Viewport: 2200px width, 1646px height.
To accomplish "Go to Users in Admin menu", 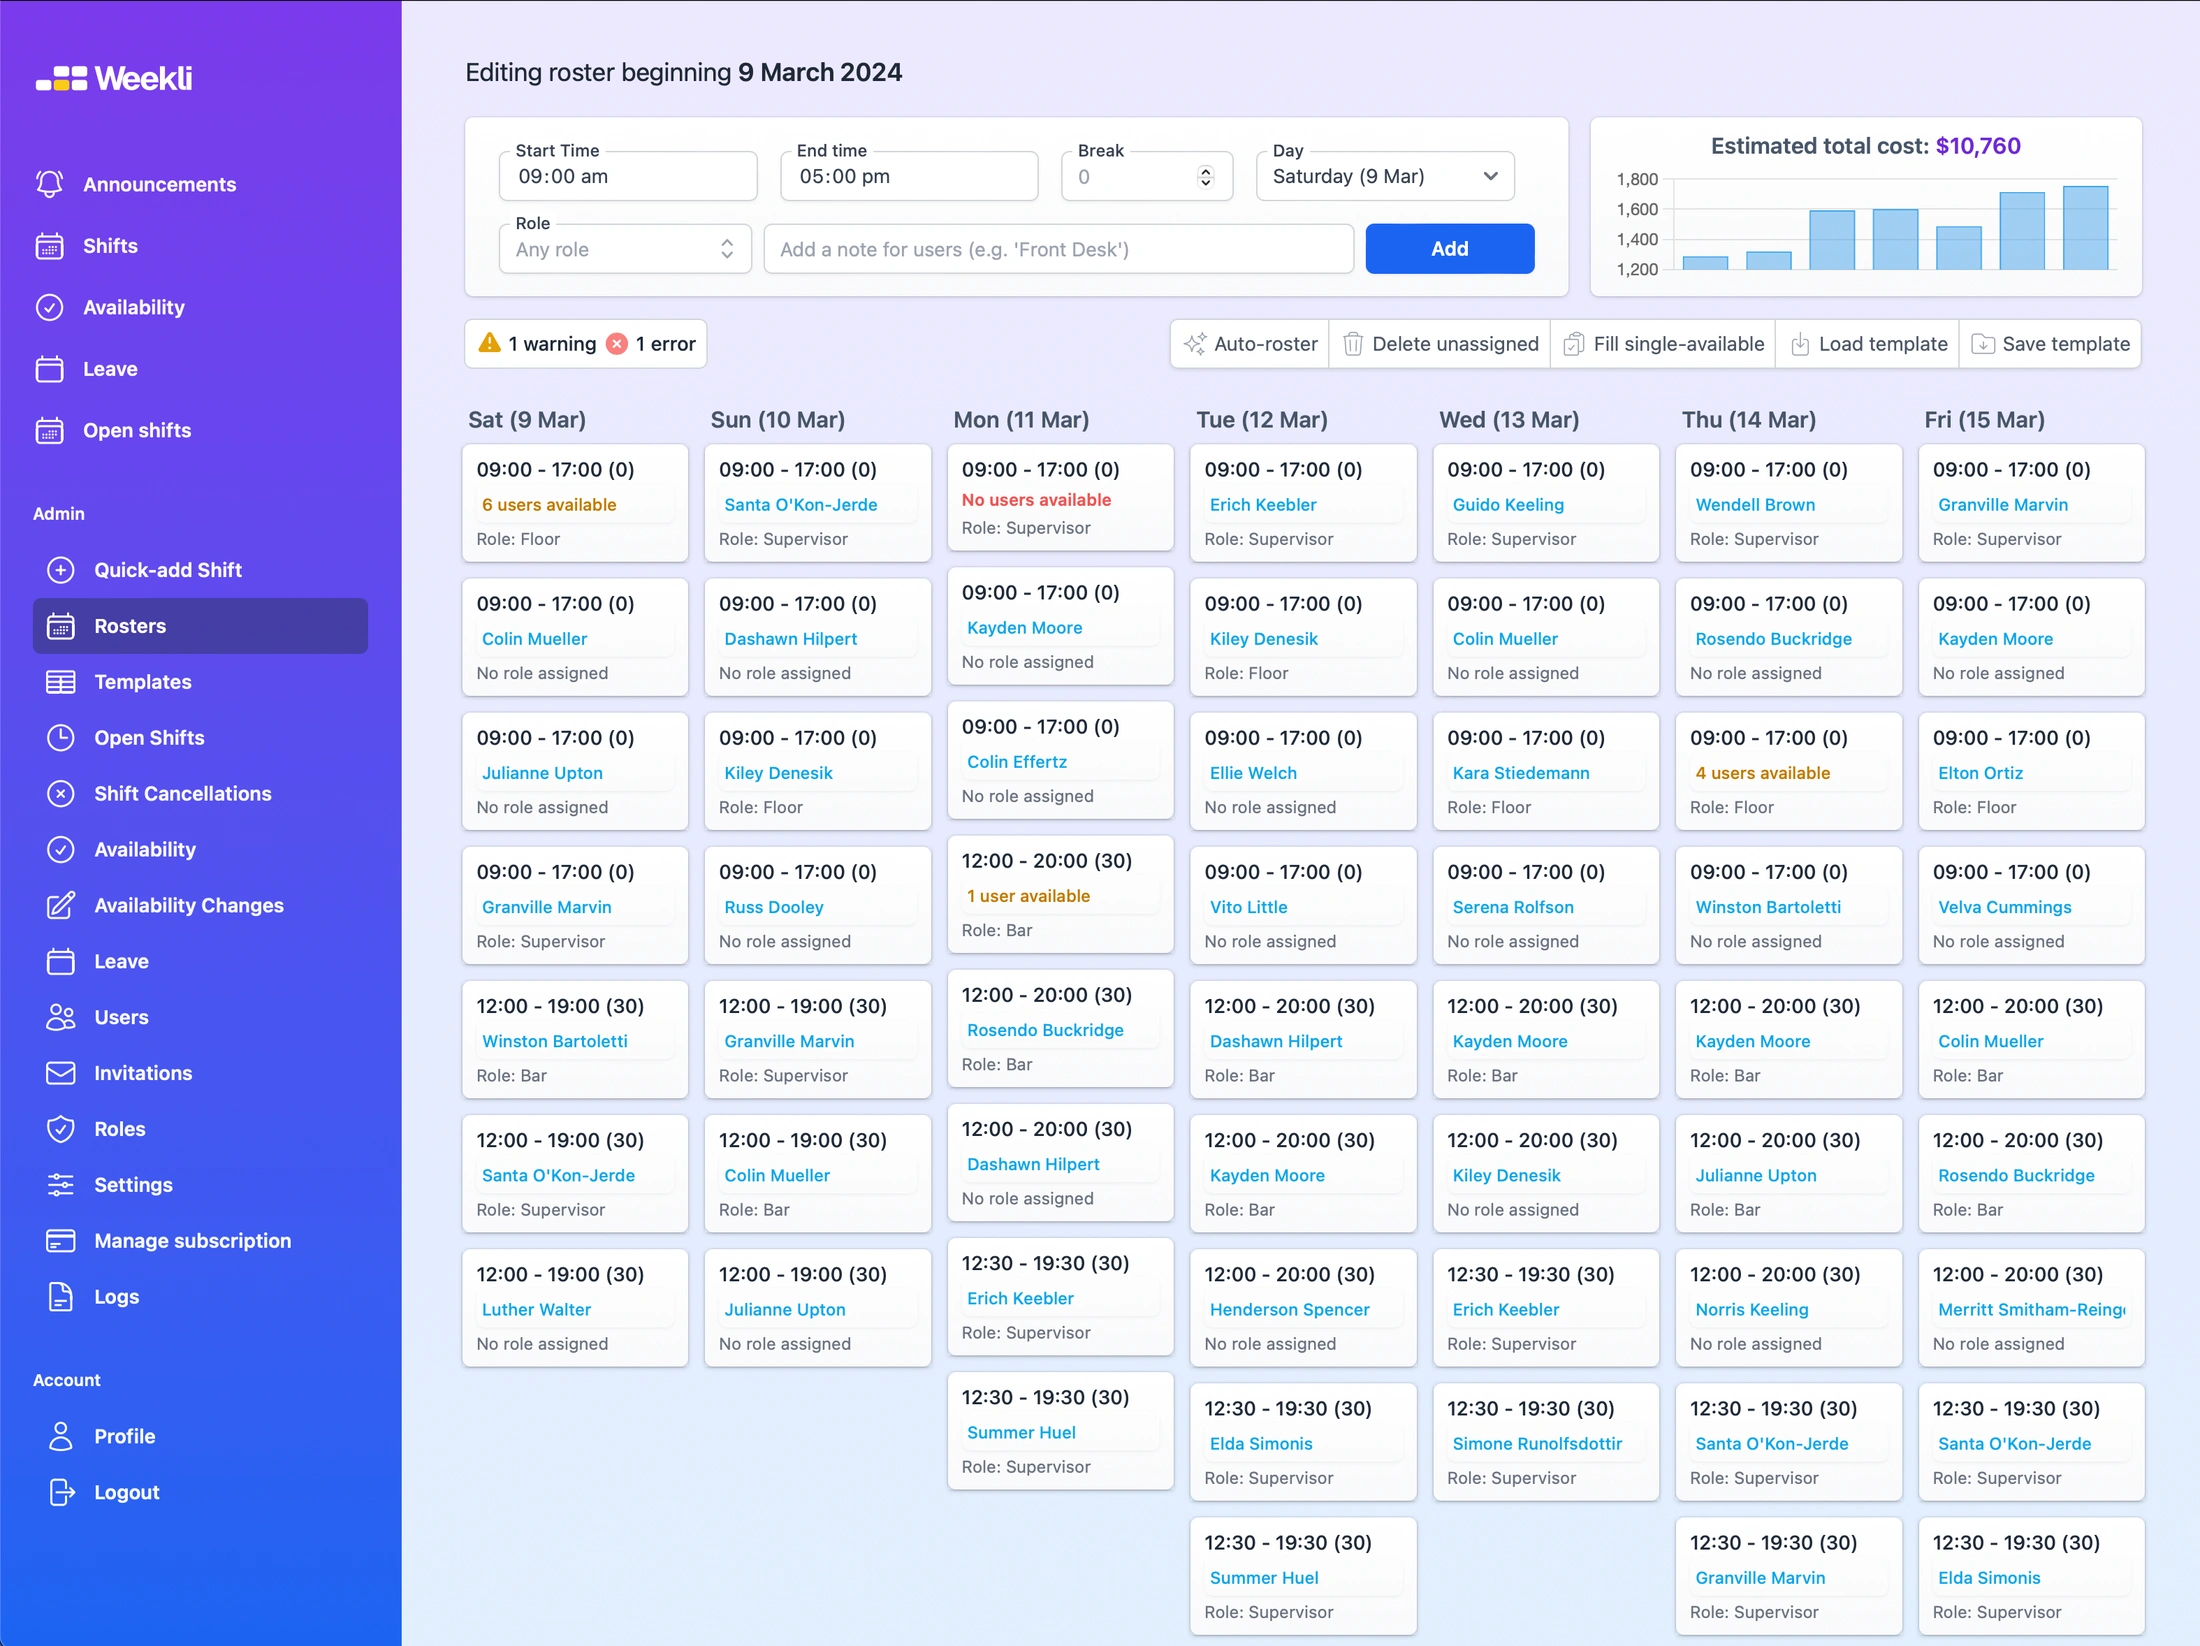I will pyautogui.click(x=200, y=1018).
